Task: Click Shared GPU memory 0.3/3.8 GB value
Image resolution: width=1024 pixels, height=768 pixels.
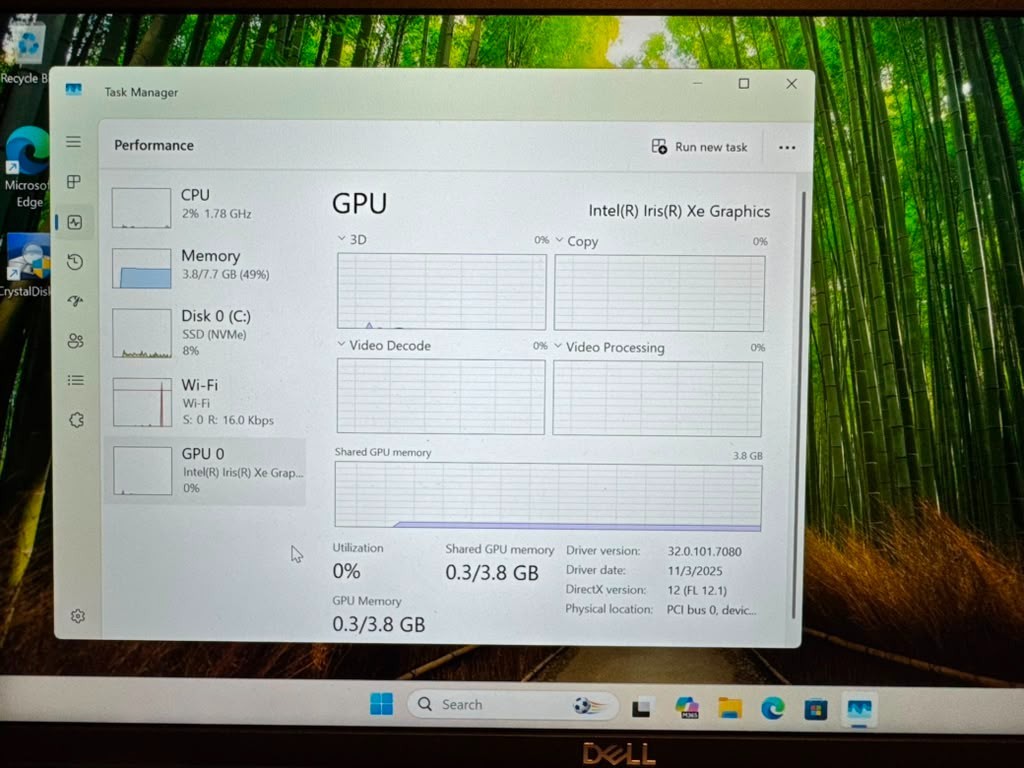Action: coord(492,573)
